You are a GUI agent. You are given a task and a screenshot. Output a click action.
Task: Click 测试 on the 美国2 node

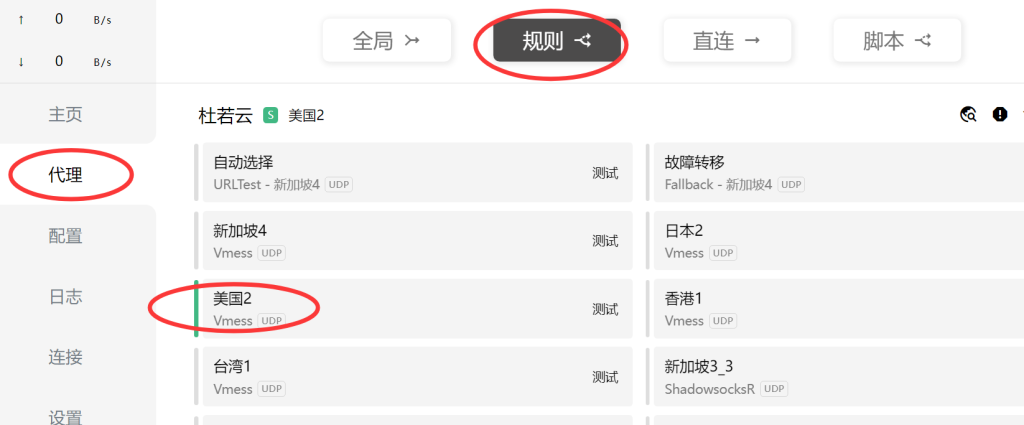tap(605, 309)
